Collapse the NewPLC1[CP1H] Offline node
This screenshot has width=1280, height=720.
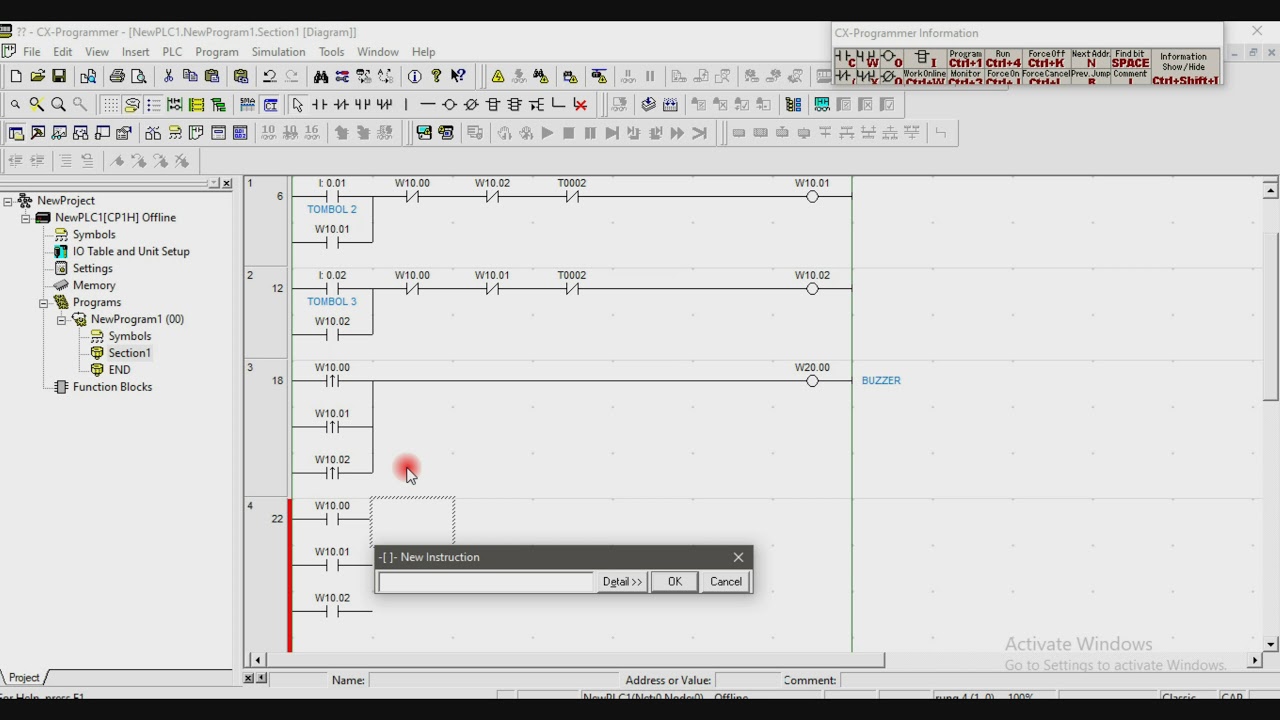coord(26,218)
